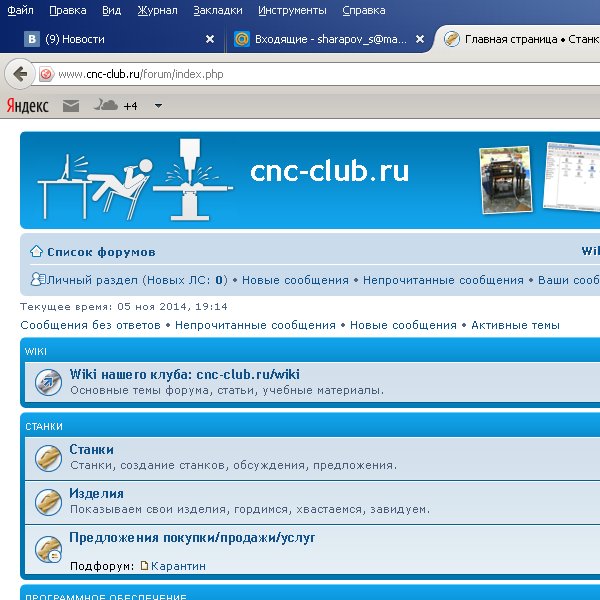Screen dimensions: 600x600
Task: Open the Справка menu
Action: [364, 10]
